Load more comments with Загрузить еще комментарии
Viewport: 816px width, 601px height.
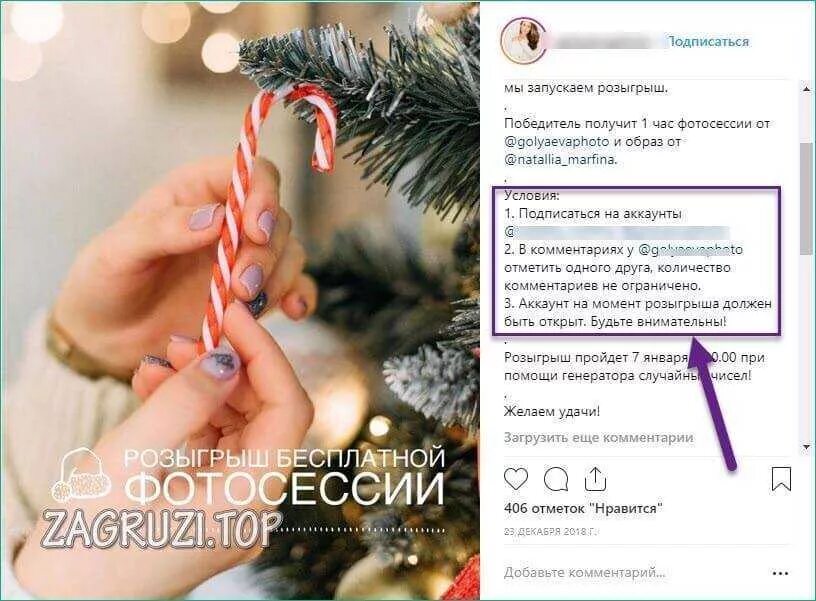[598, 438]
